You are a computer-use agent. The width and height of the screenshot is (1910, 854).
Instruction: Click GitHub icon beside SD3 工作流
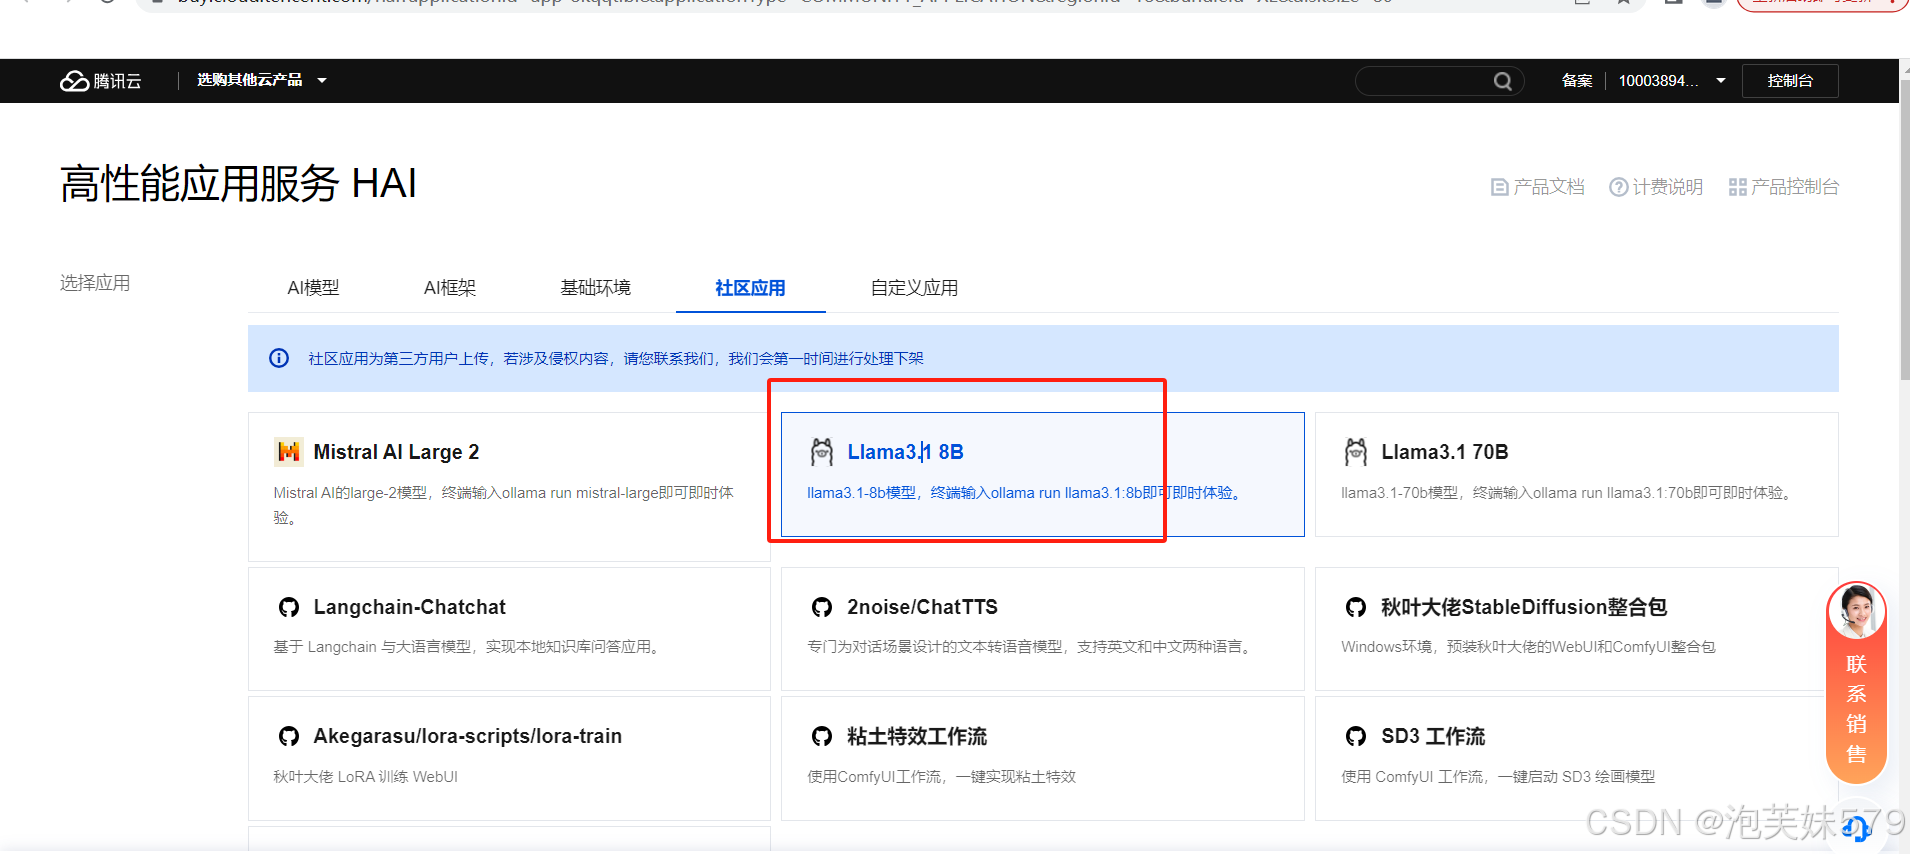pos(1356,736)
